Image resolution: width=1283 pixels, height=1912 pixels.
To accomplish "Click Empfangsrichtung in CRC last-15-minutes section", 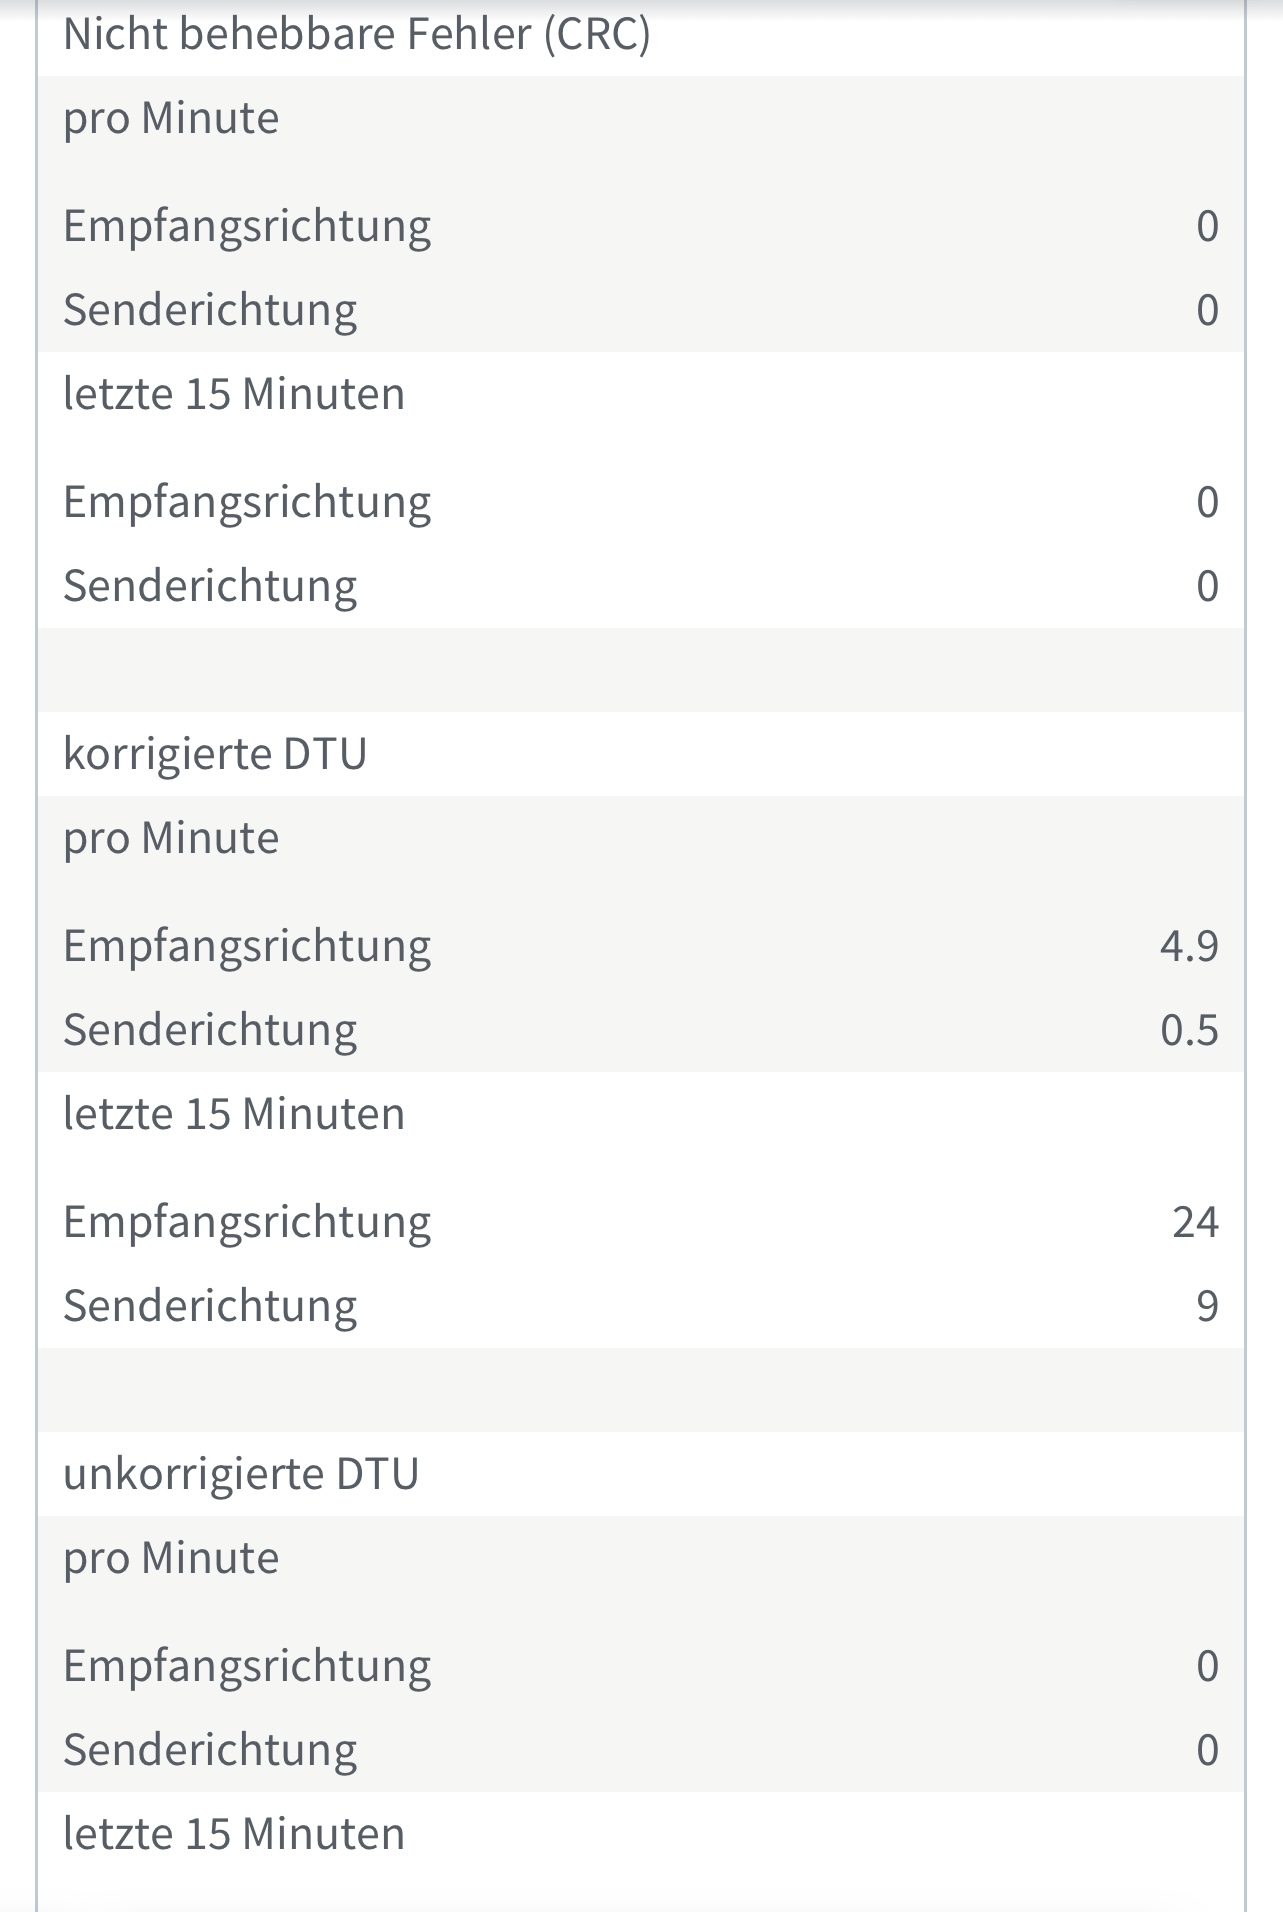I will [247, 502].
